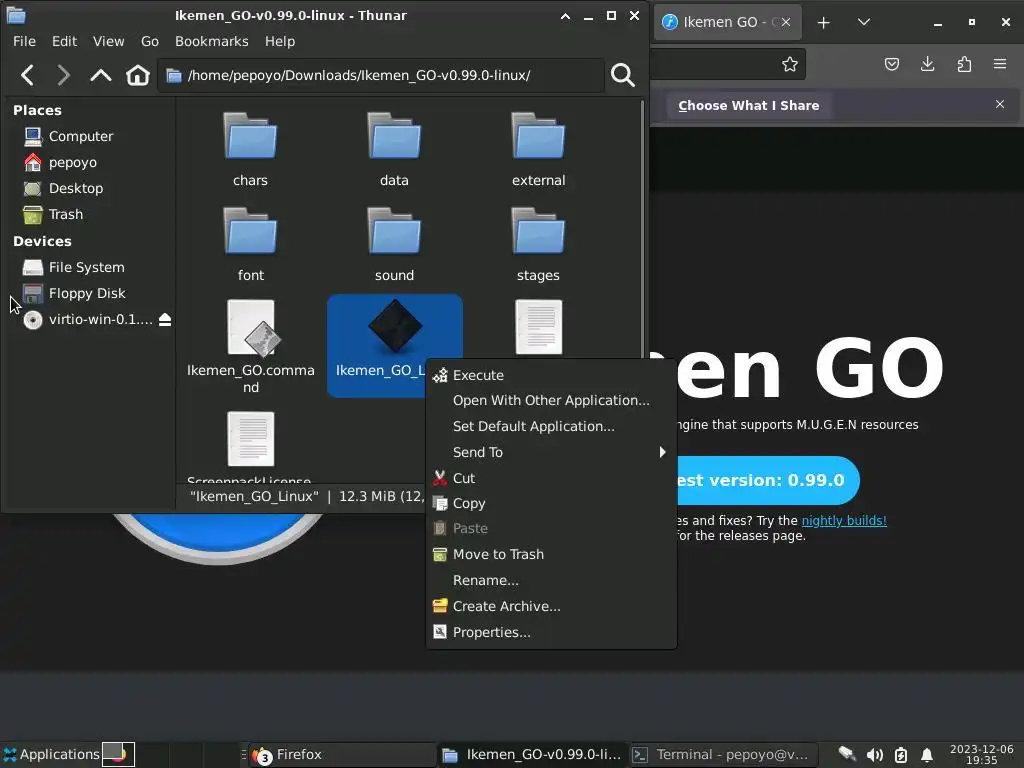Switch to Terminal window in taskbar
Viewport: 1024px width, 768px height.
click(724, 754)
